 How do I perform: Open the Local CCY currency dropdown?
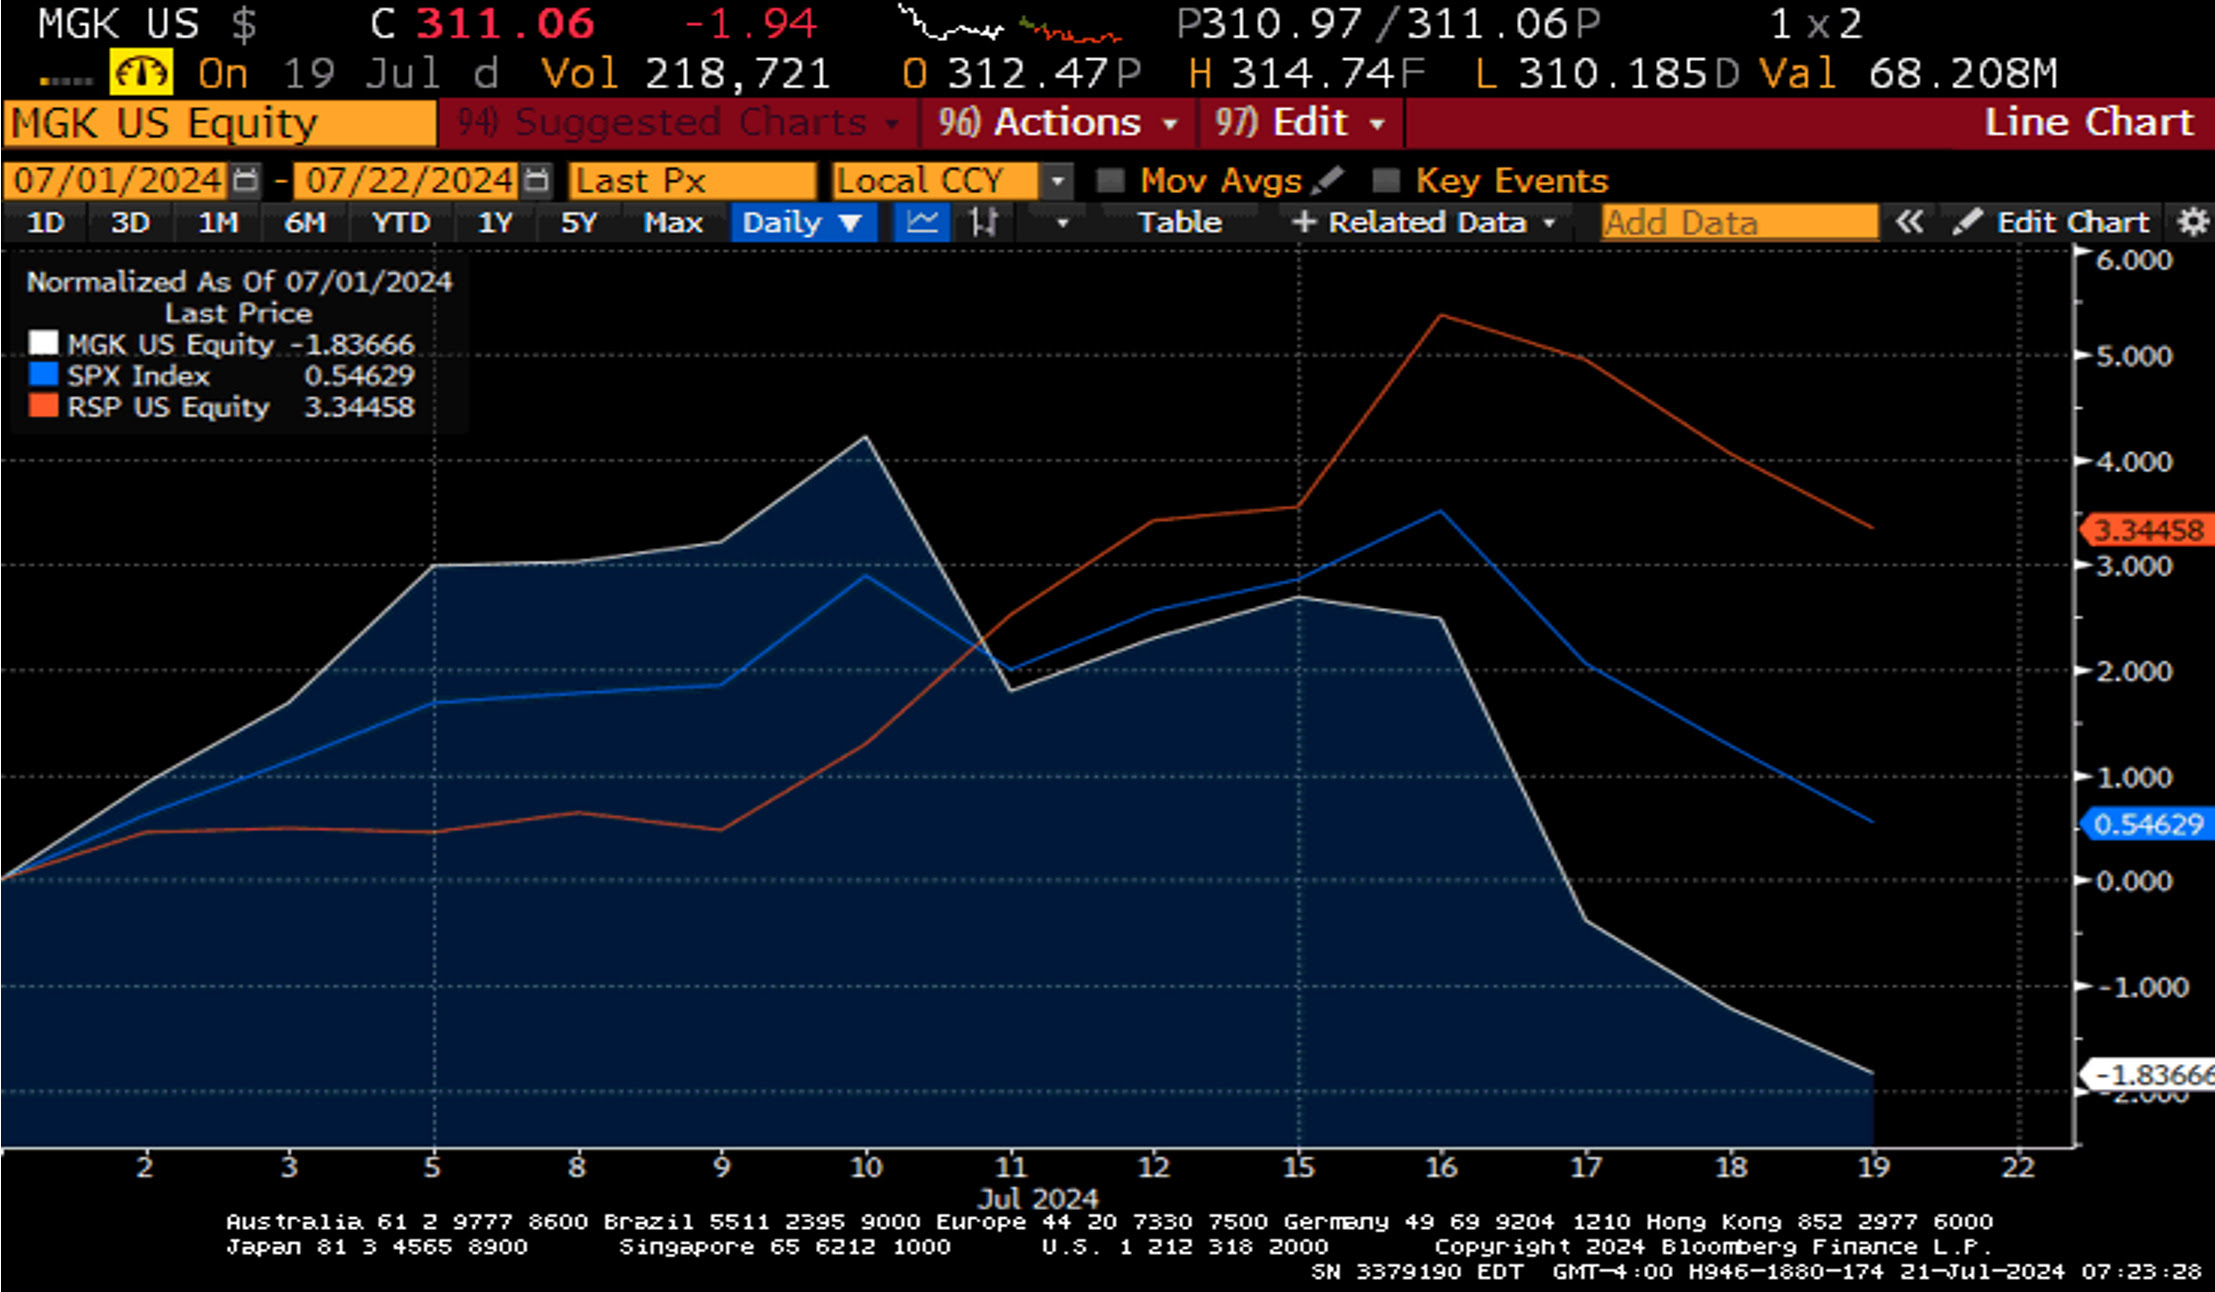(x=1057, y=181)
